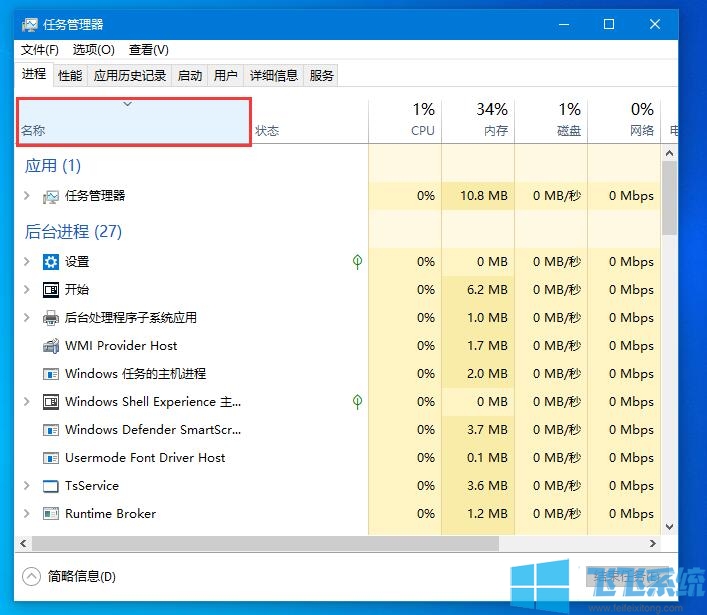Click the 3.6 MB memory value
The width and height of the screenshot is (707, 615).
[x=487, y=486]
